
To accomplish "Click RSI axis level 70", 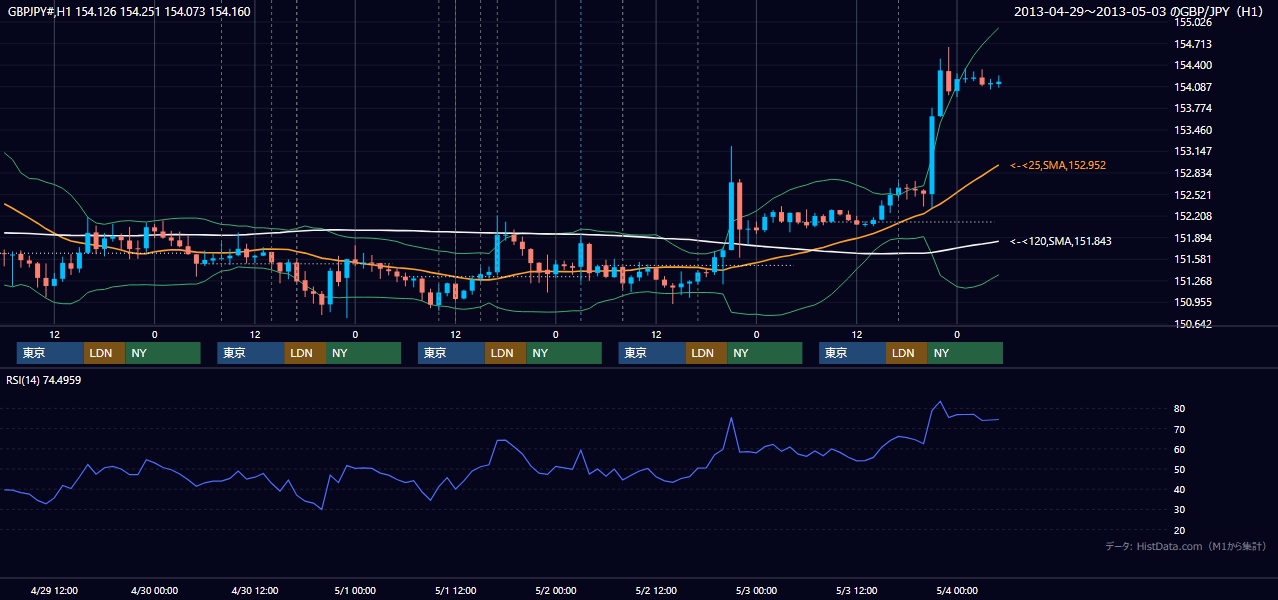I will point(1180,429).
